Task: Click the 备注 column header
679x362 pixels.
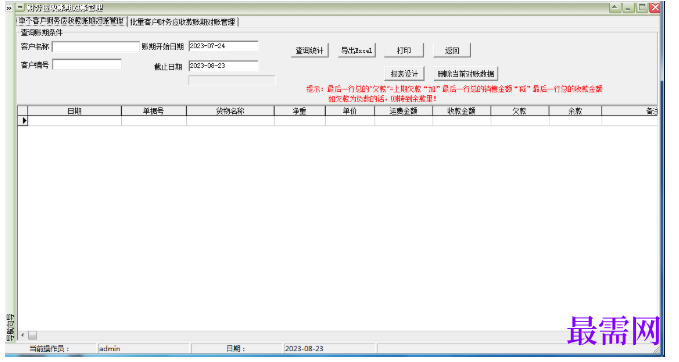Action: [x=630, y=111]
